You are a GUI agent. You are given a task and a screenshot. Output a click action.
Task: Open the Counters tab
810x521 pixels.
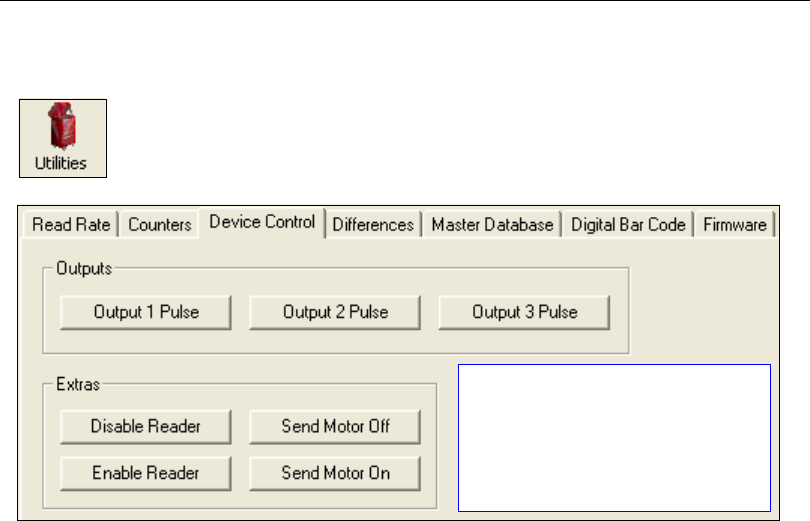pos(159,225)
